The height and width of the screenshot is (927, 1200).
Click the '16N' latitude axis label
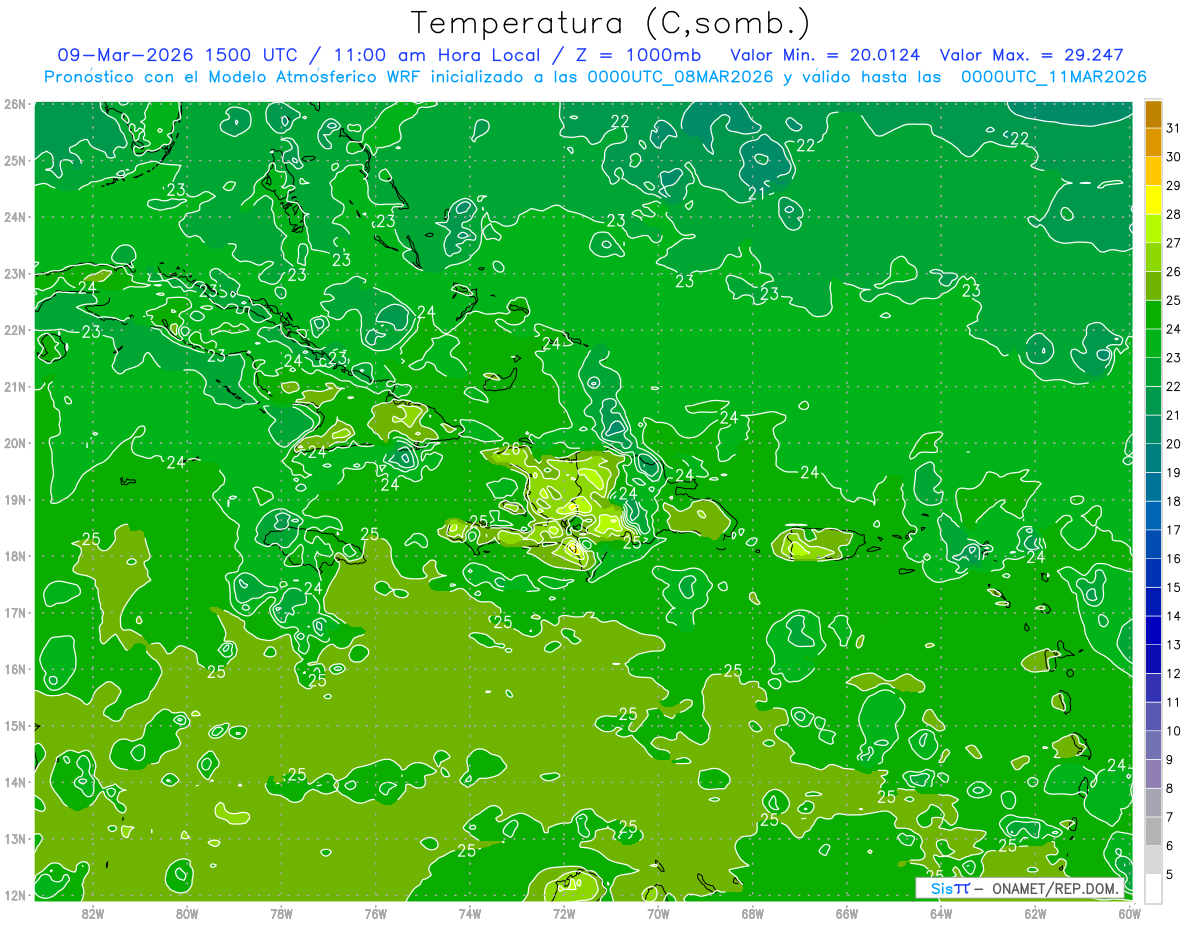(x=14, y=669)
